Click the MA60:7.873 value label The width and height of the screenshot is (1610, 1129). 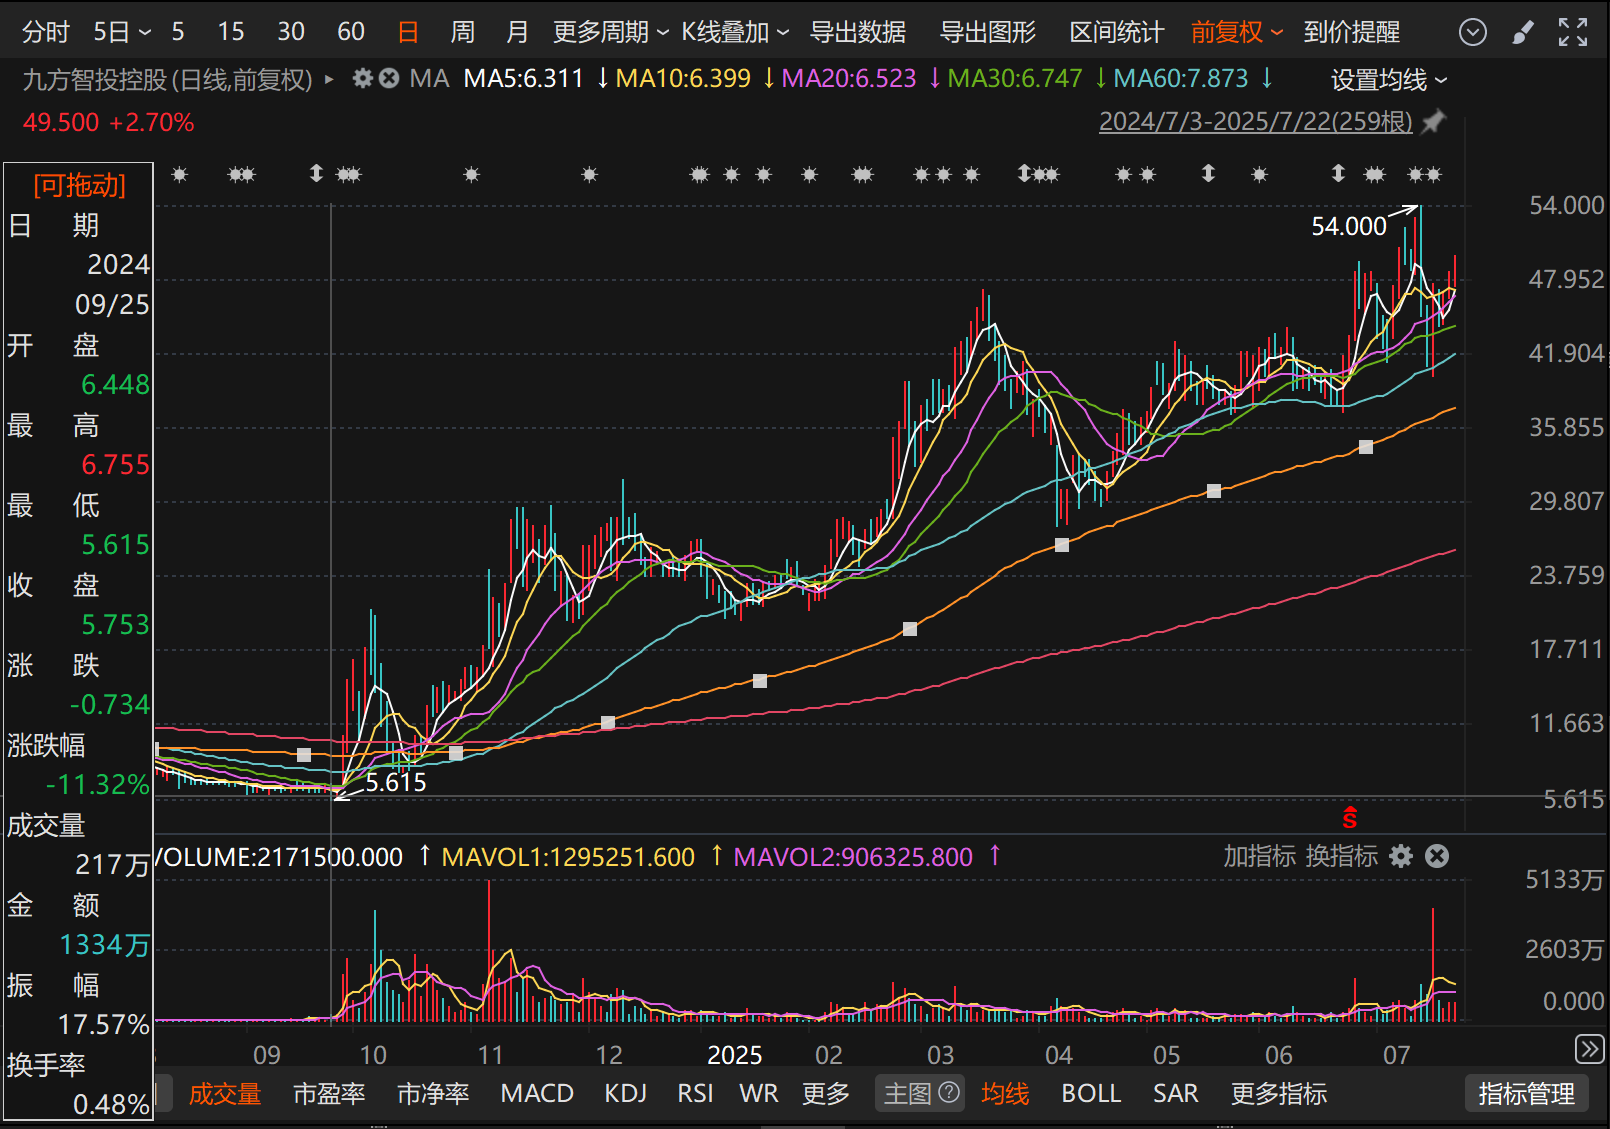coord(1181,78)
